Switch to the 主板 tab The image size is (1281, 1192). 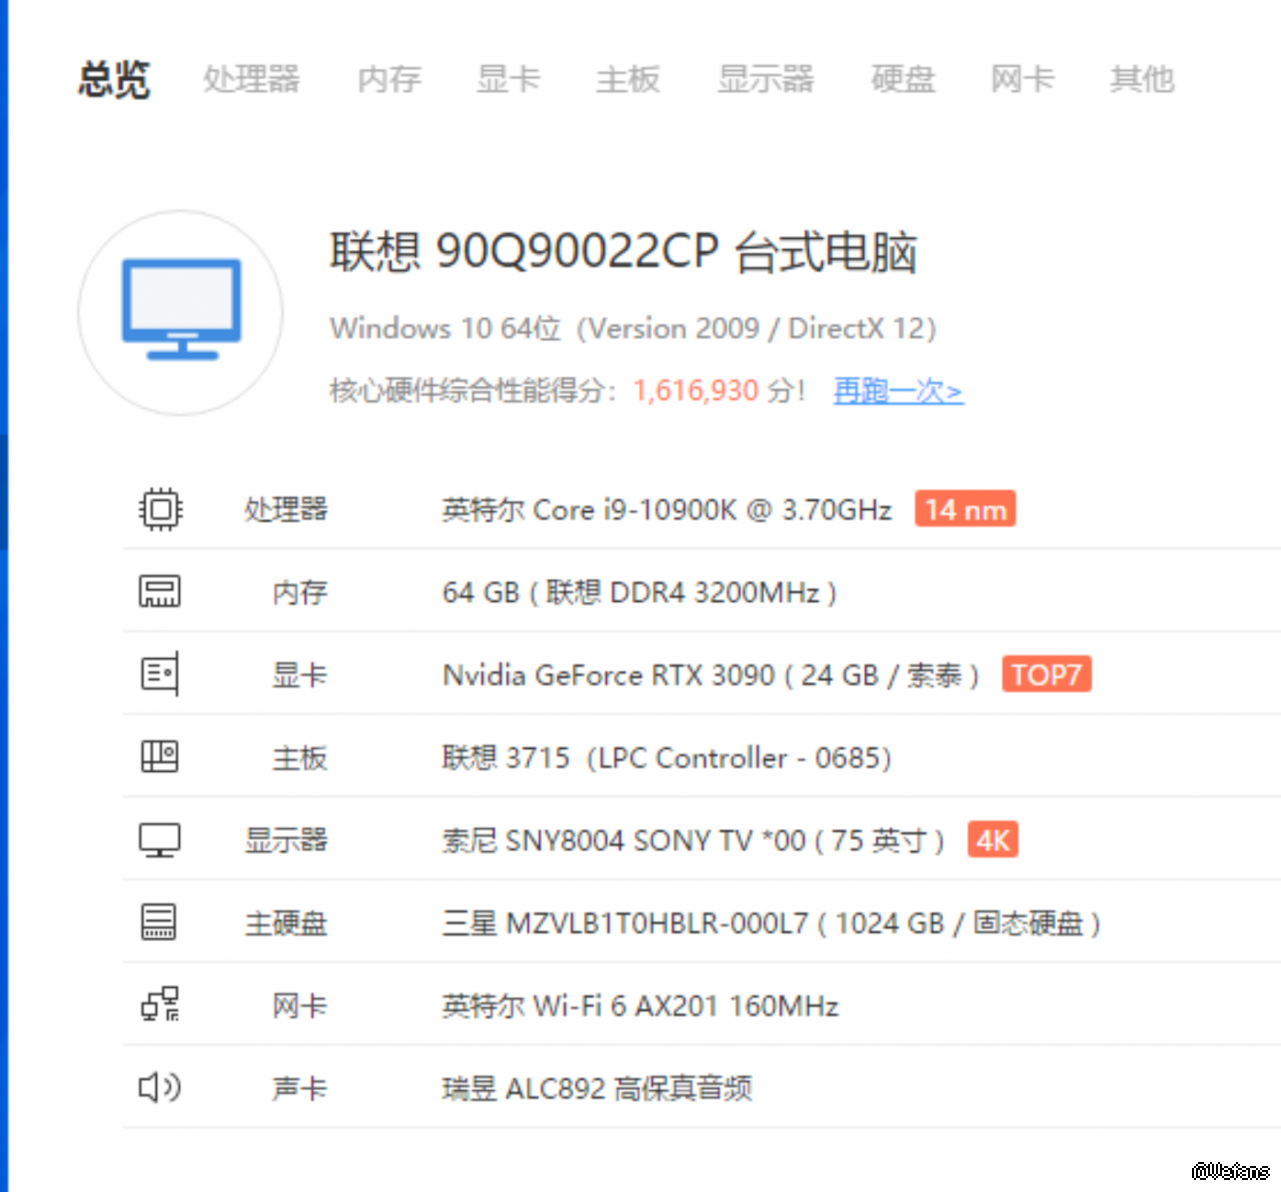628,79
